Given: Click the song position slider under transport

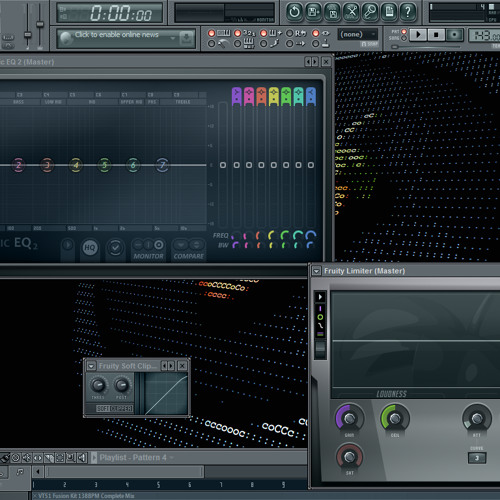Looking at the screenshot, I should pyautogui.click(x=425, y=47).
